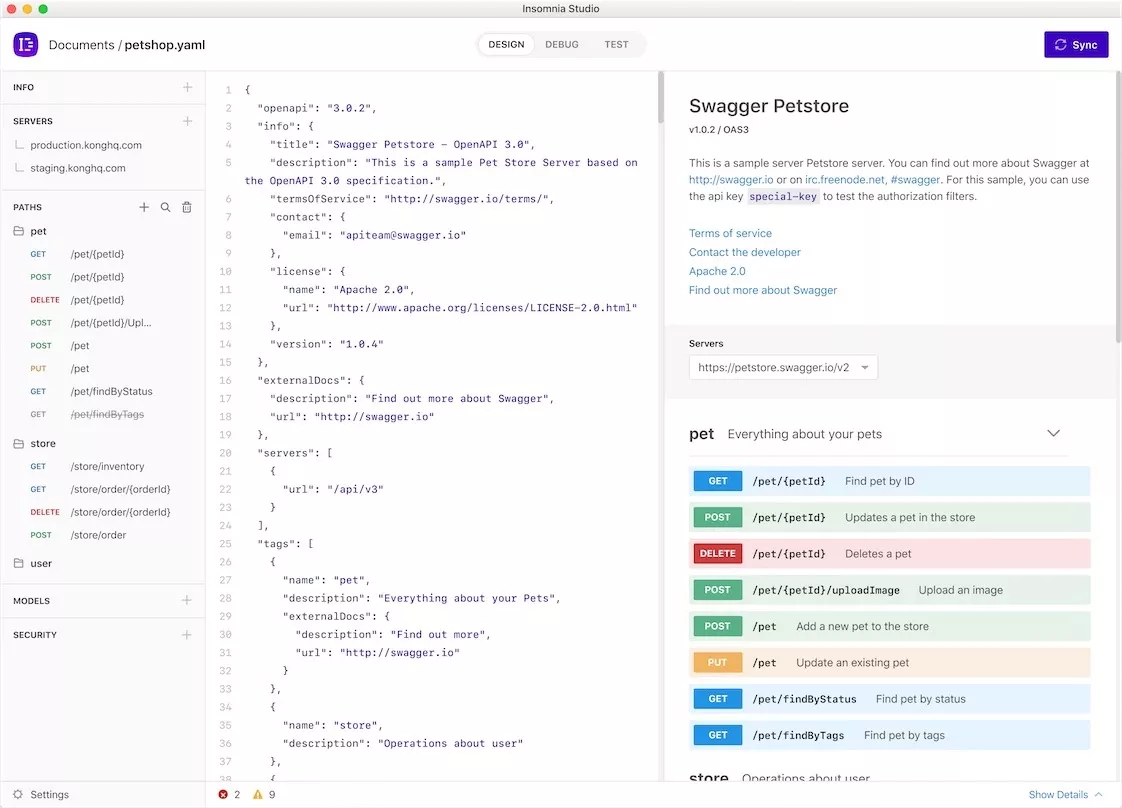The width and height of the screenshot is (1122, 808).
Task: Open http://swagger.io link in description
Action: 731,180
